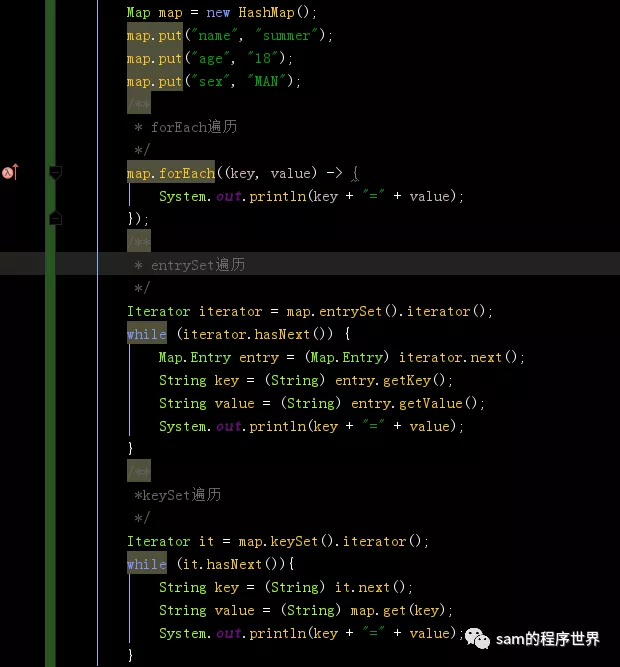Click the "Map.Entry entry" declaration line
This screenshot has height=667, width=620.
coord(342,357)
